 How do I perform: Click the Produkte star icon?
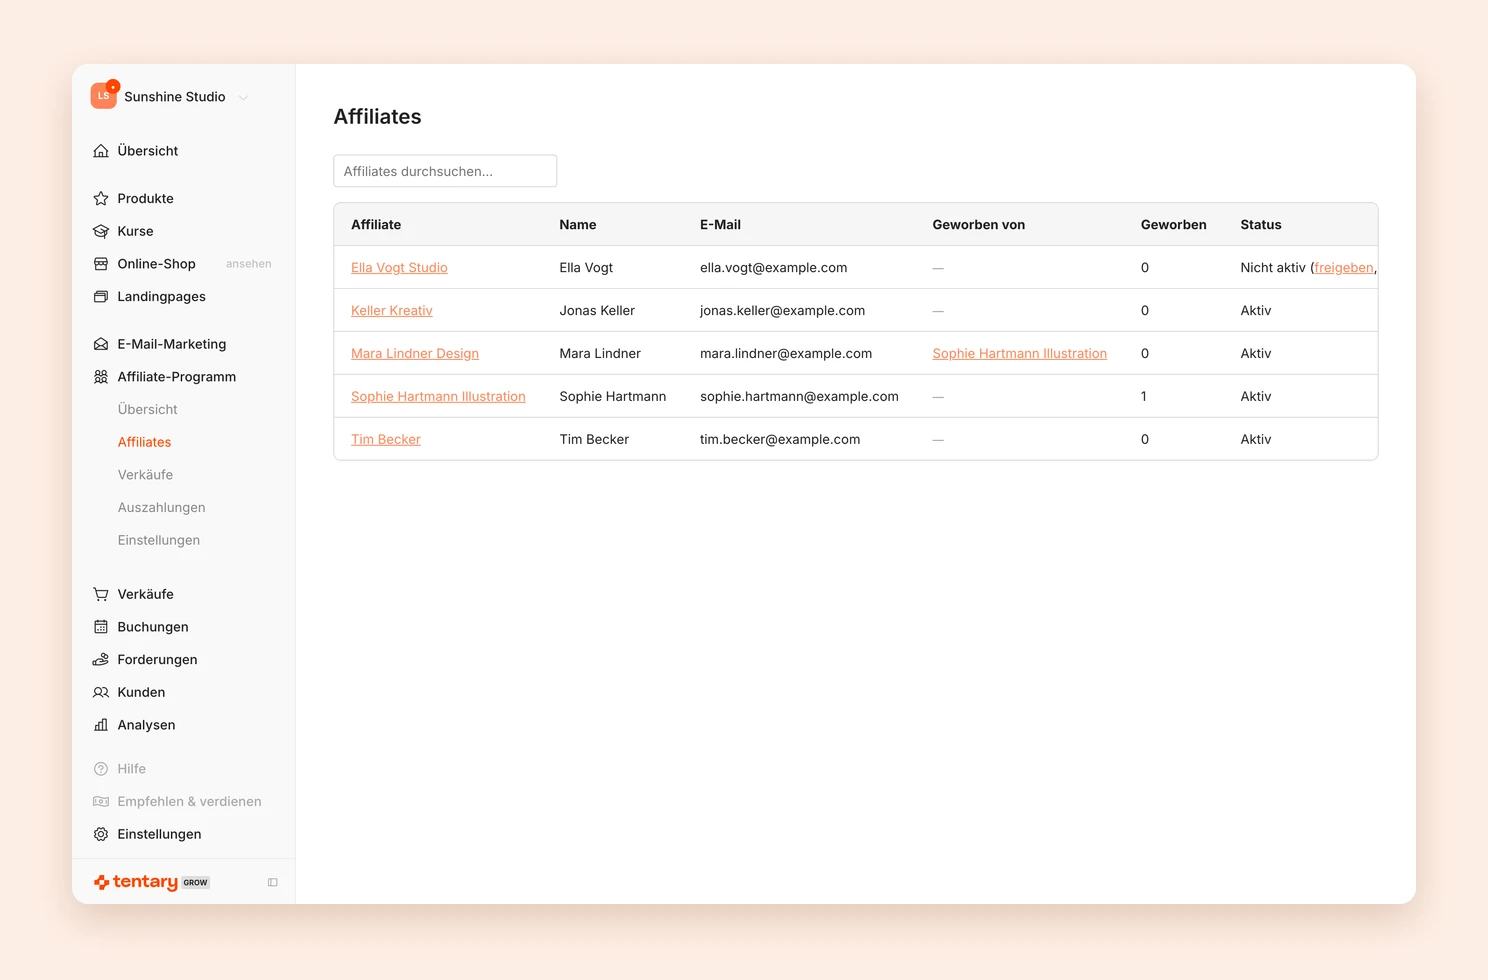(101, 199)
